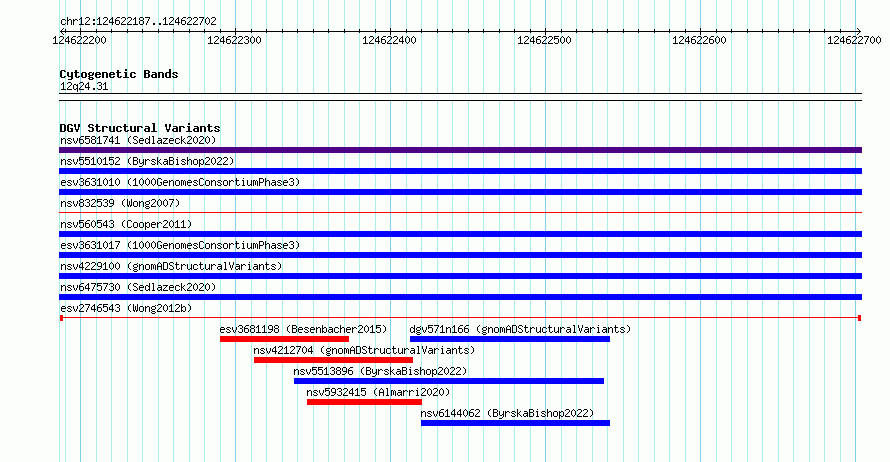
Task: Select the blue bar under nsv6475730
Action: point(460,297)
